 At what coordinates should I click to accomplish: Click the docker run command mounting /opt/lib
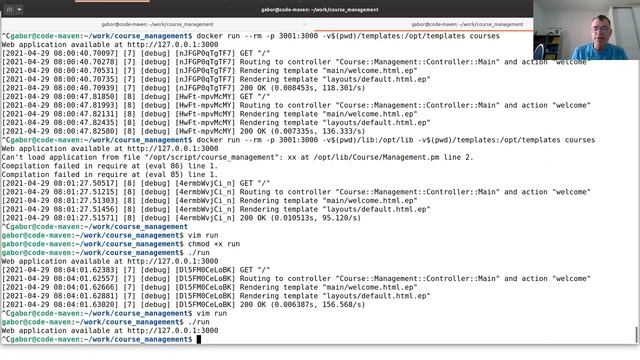coord(396,140)
